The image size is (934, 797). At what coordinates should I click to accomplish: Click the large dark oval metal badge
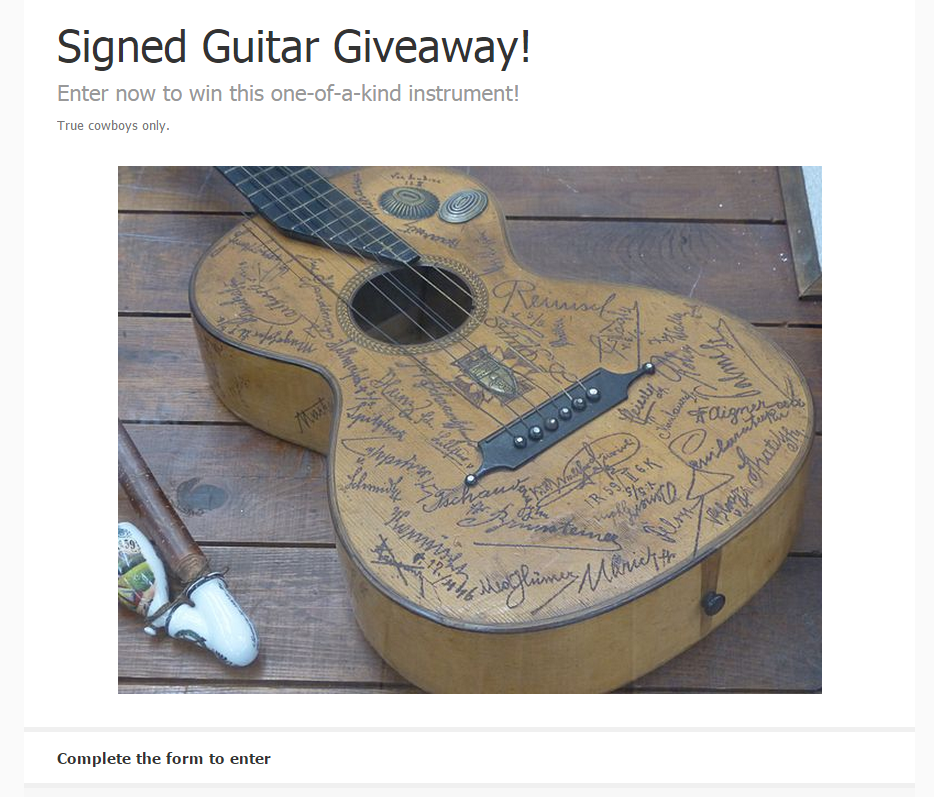coord(409,201)
